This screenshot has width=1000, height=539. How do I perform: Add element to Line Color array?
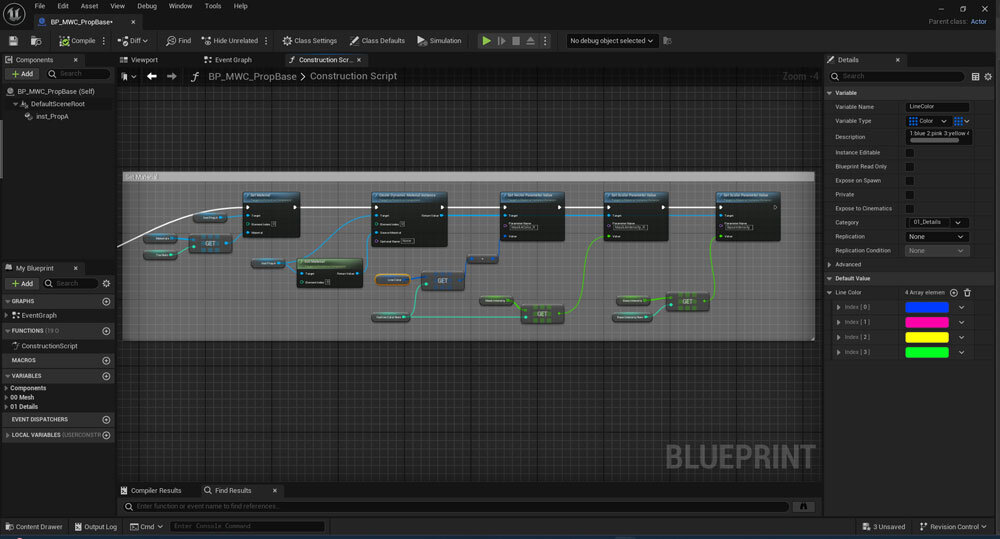click(953, 293)
